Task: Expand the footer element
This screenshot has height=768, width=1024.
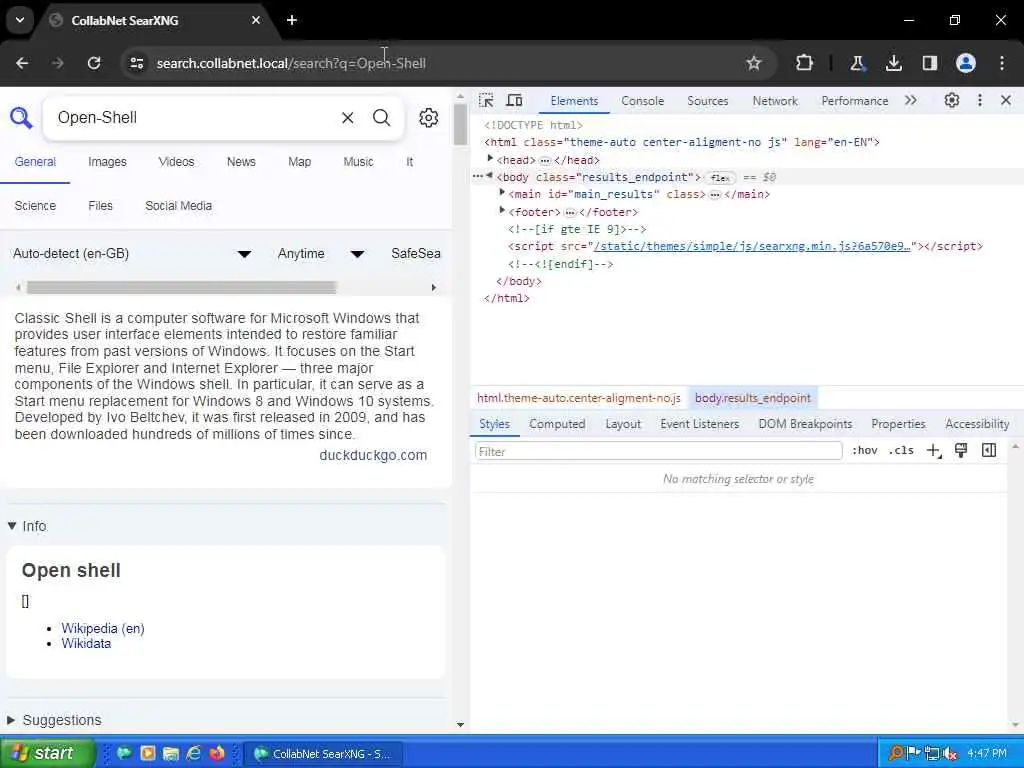Action: click(502, 210)
